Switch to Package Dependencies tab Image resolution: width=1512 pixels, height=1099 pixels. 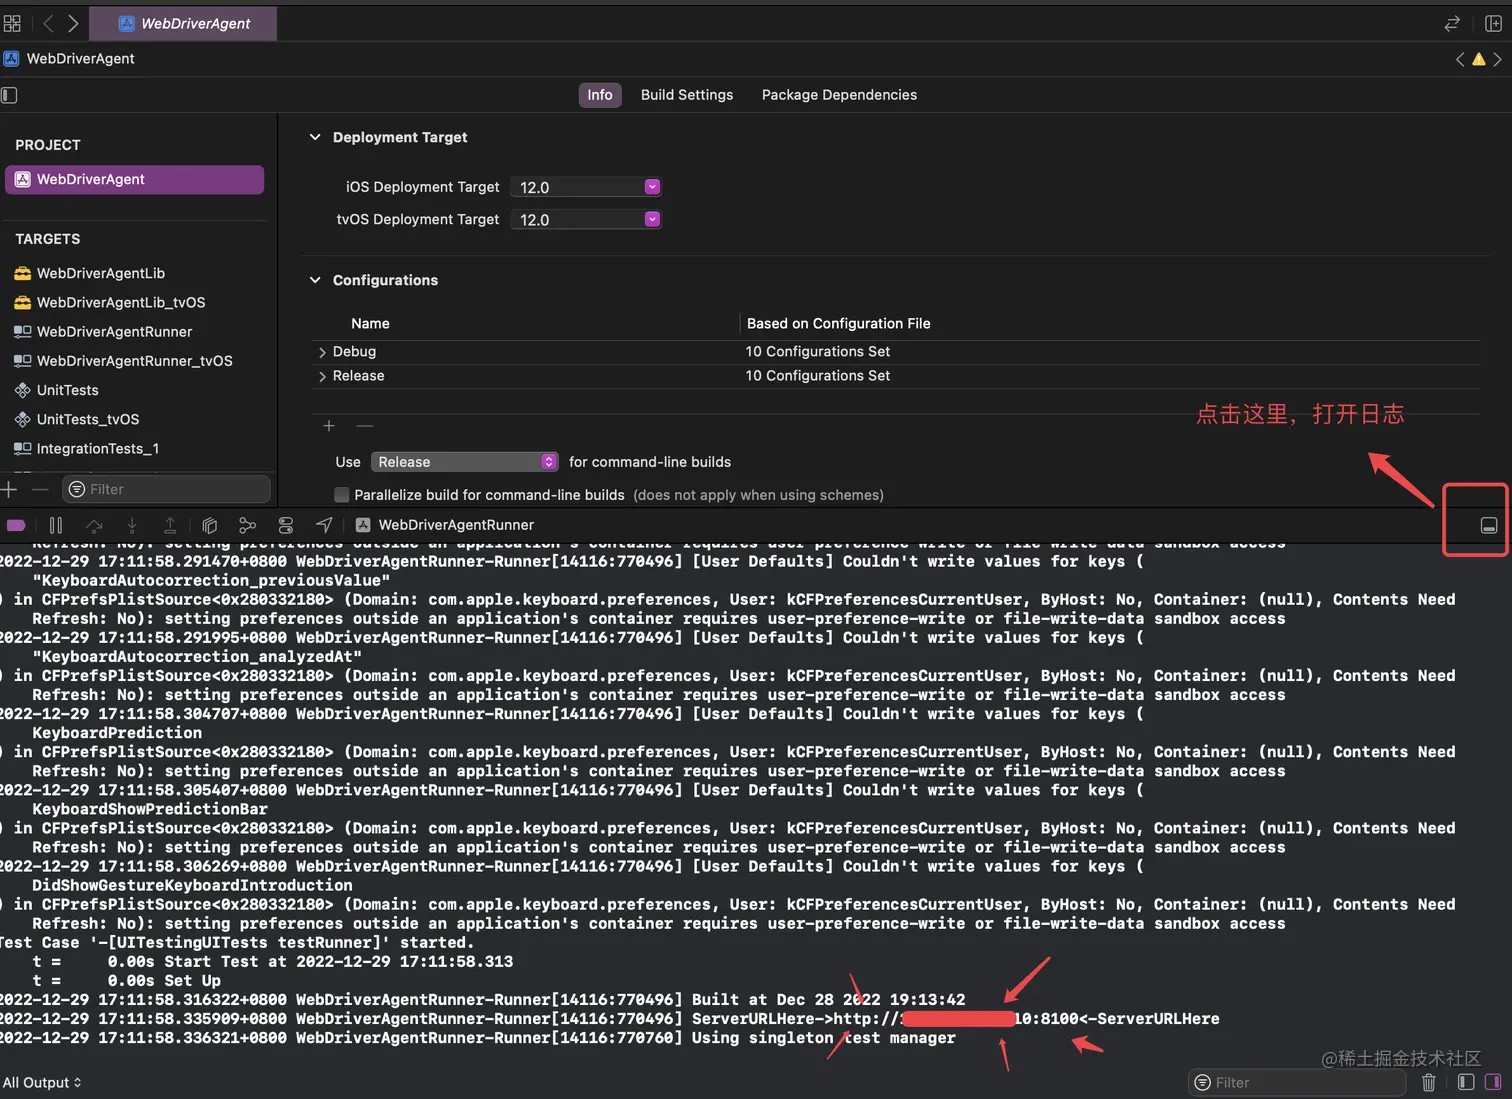839,95
